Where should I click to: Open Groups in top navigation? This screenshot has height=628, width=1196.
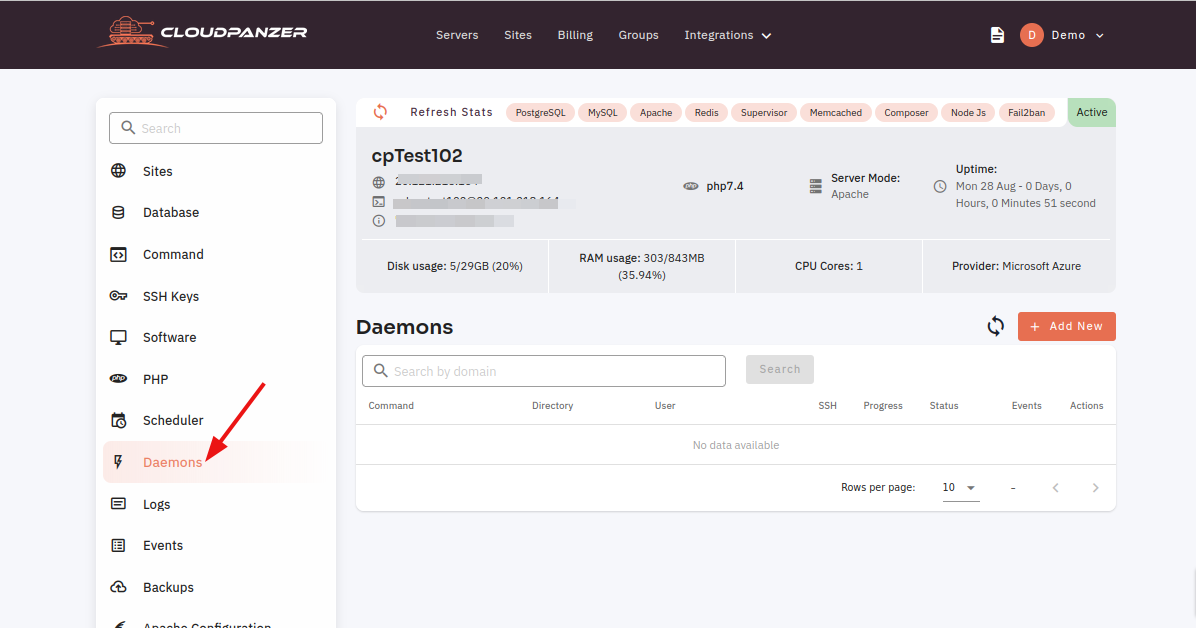[x=638, y=35]
